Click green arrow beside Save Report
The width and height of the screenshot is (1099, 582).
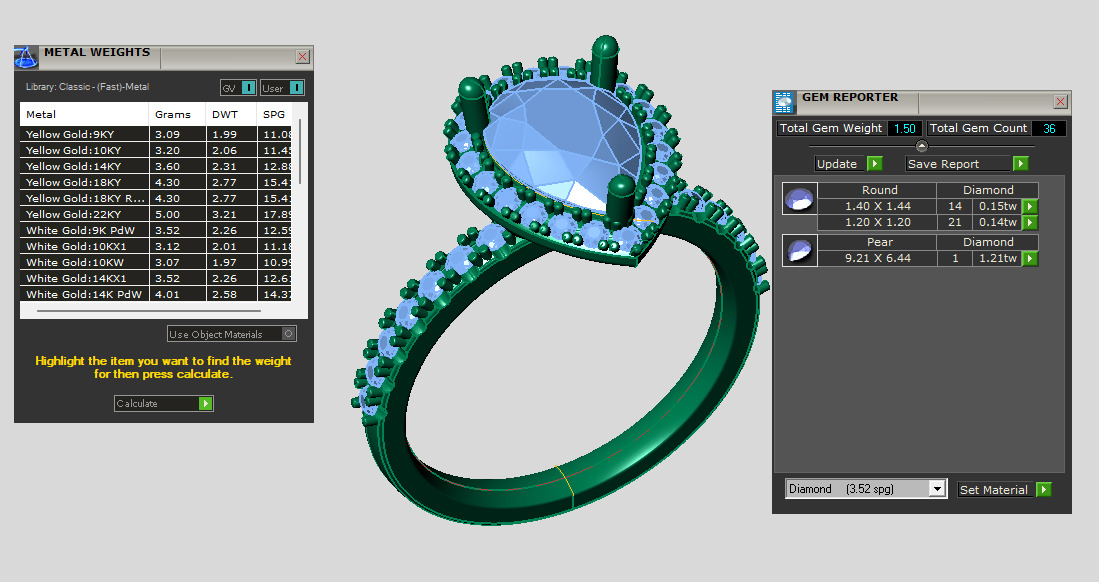(1020, 163)
